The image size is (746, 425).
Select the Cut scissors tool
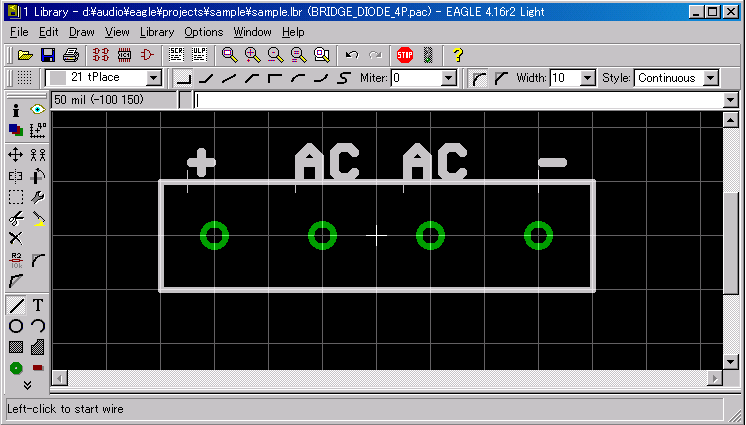point(16,218)
